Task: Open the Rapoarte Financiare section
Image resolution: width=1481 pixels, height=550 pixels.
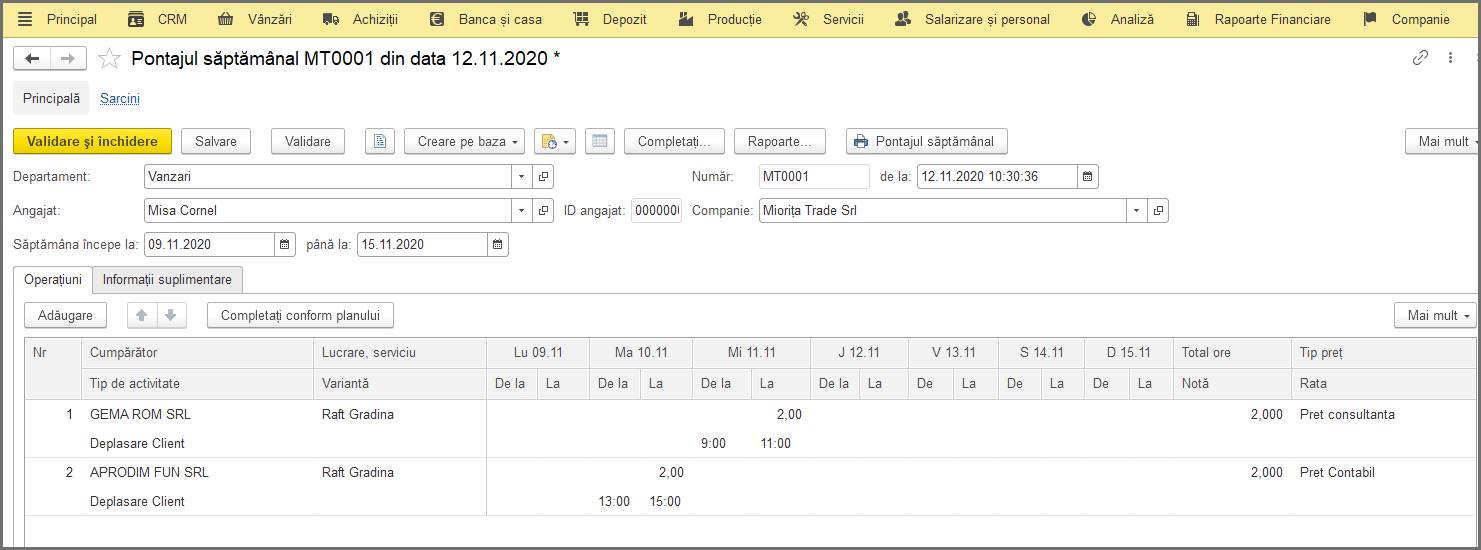Action: coord(1258,19)
